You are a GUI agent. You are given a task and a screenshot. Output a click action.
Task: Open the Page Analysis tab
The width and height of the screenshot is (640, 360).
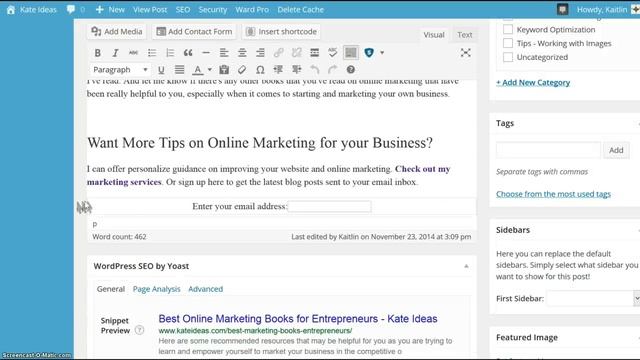point(156,289)
